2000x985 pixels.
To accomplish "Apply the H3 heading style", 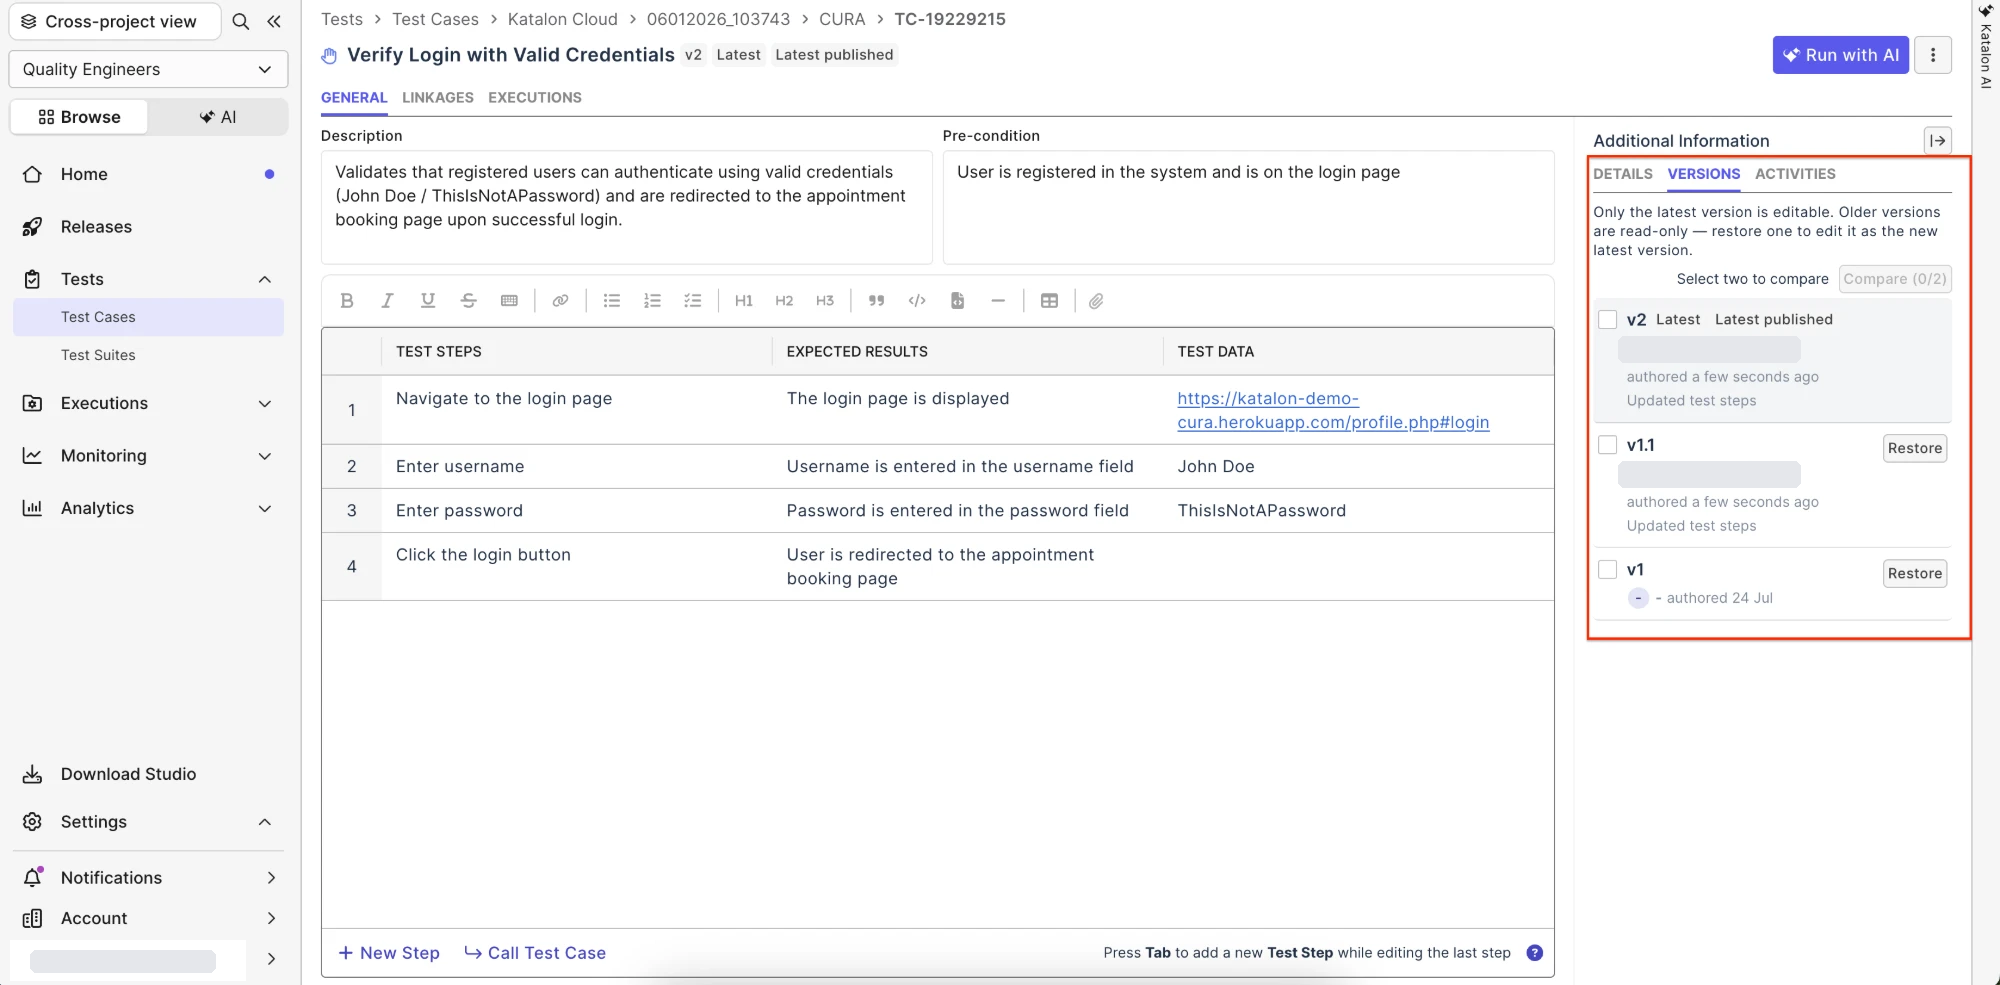I will pyautogui.click(x=825, y=301).
